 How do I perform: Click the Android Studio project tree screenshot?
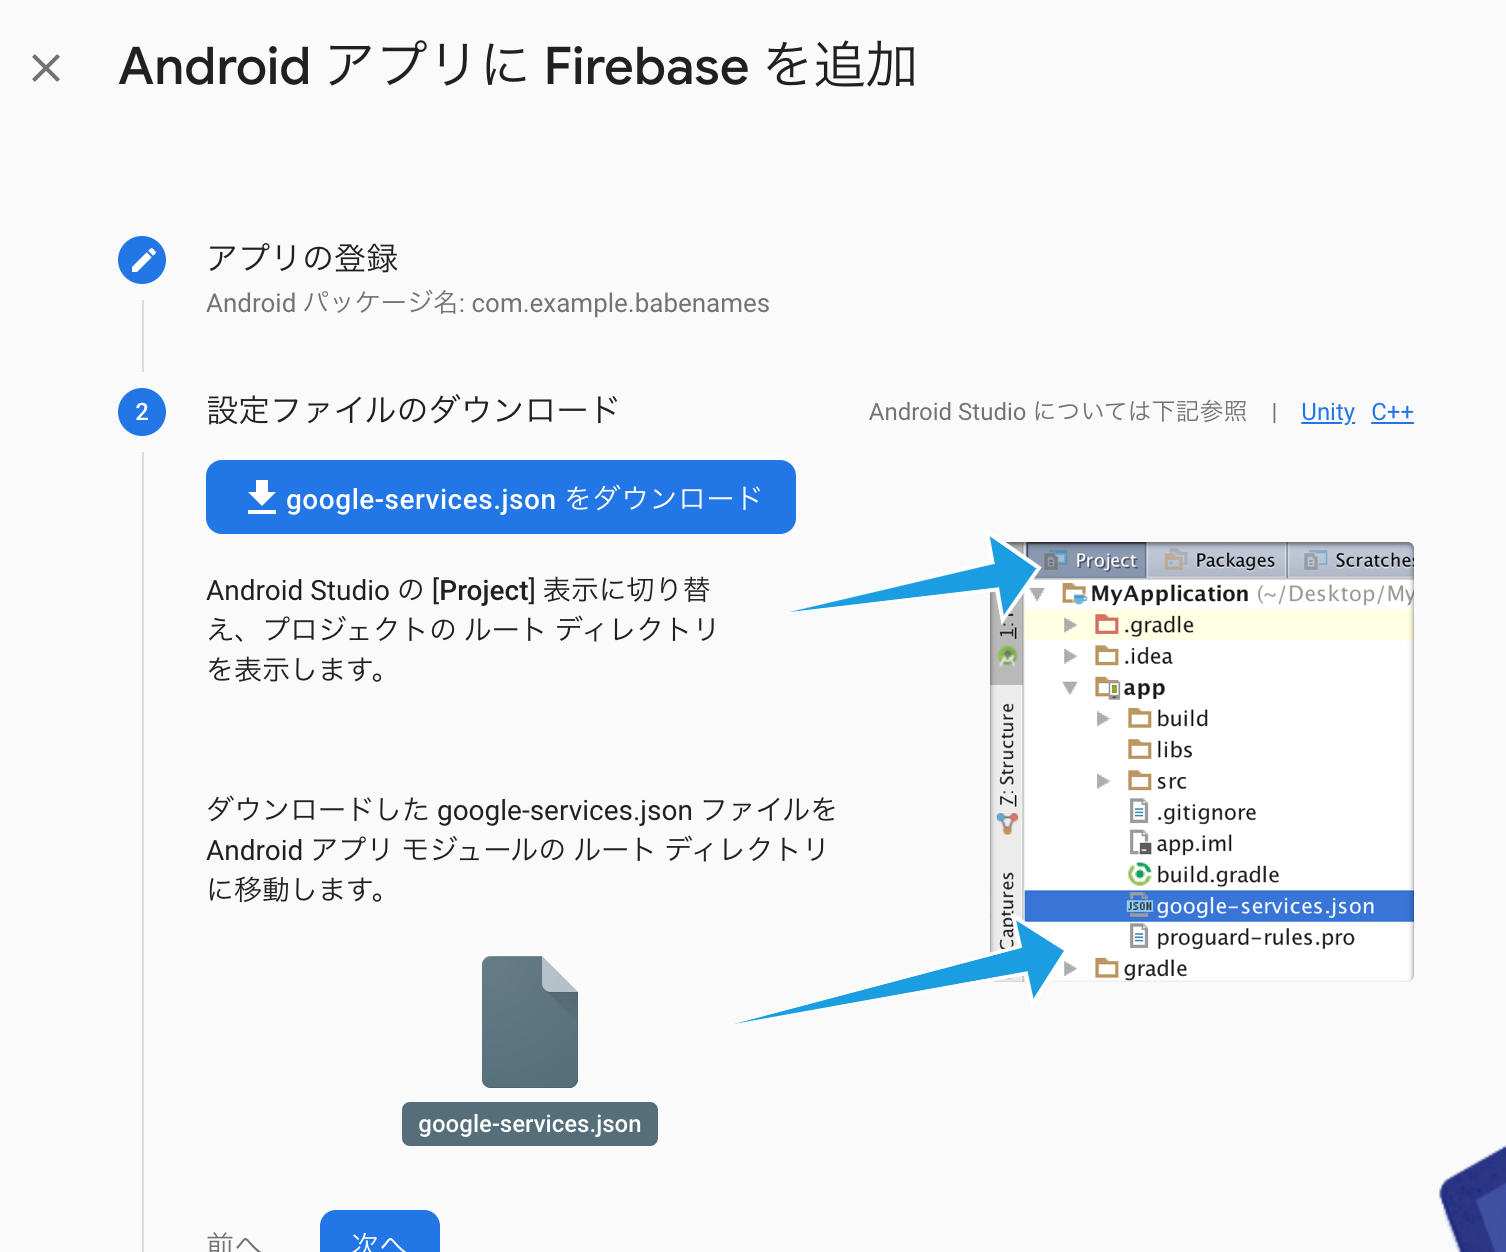[x=1202, y=762]
